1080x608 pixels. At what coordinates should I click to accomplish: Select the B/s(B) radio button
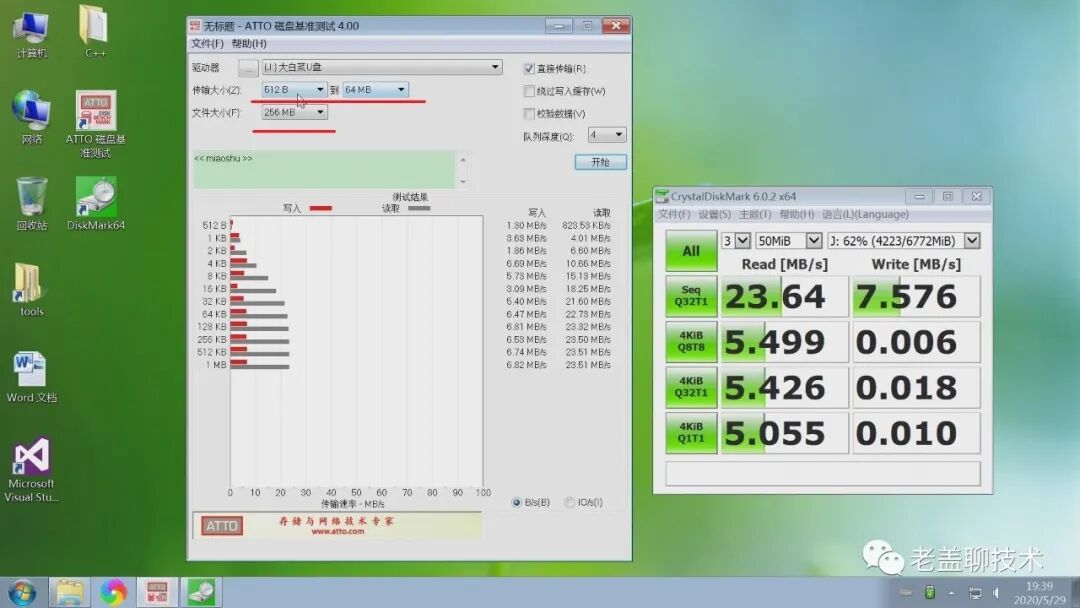(x=516, y=503)
